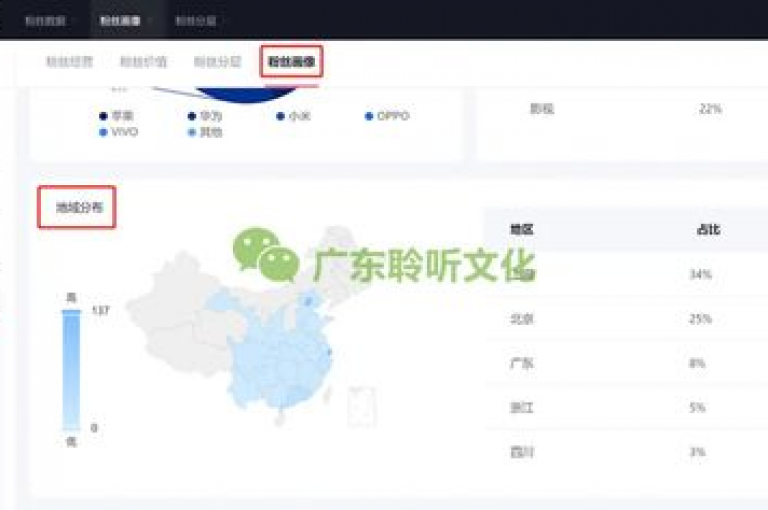
Task: Switch to 粉丝价值 sub-tab
Action: pyautogui.click(x=144, y=62)
